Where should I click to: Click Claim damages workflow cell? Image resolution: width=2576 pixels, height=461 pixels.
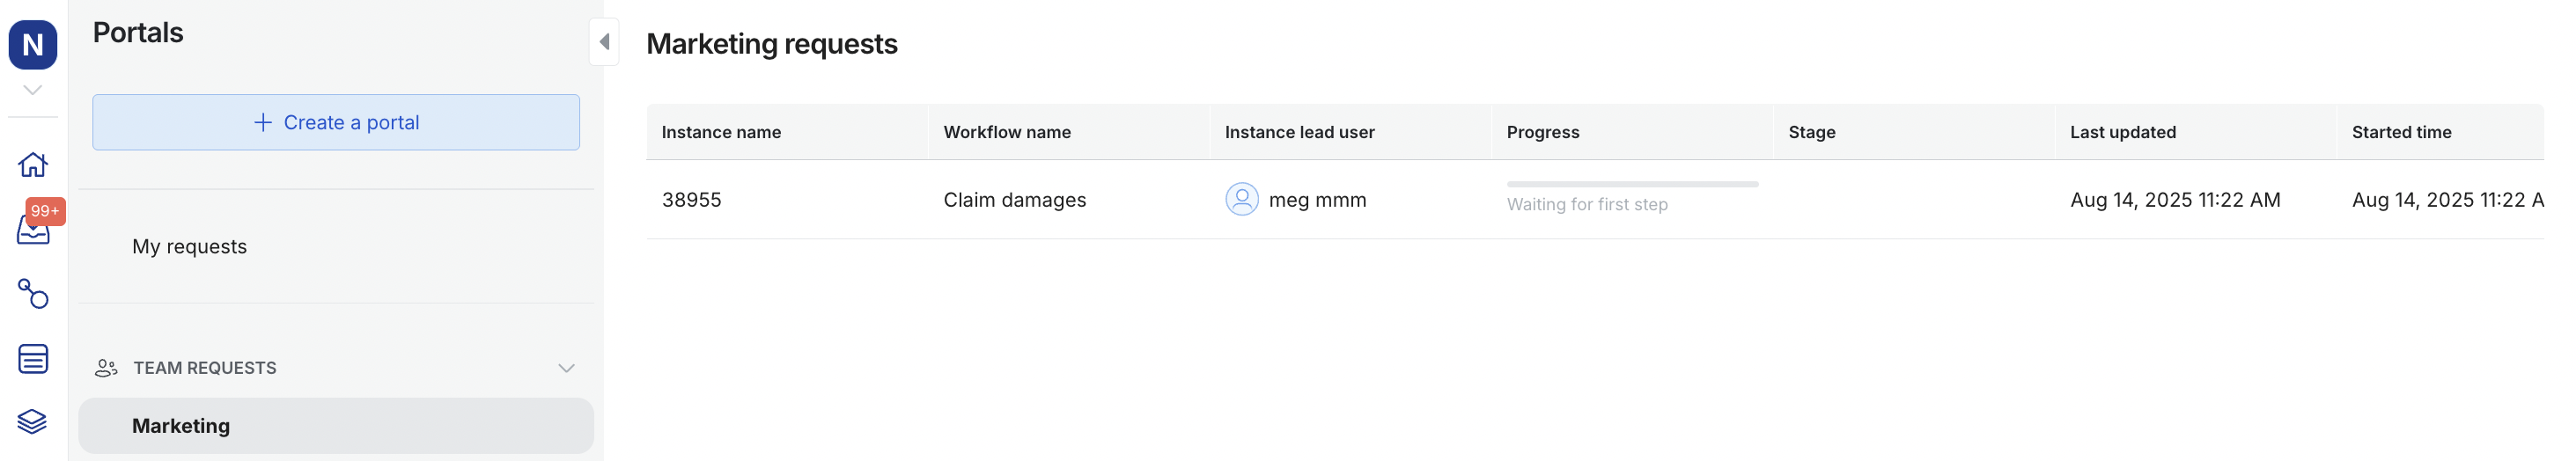pyautogui.click(x=1014, y=199)
